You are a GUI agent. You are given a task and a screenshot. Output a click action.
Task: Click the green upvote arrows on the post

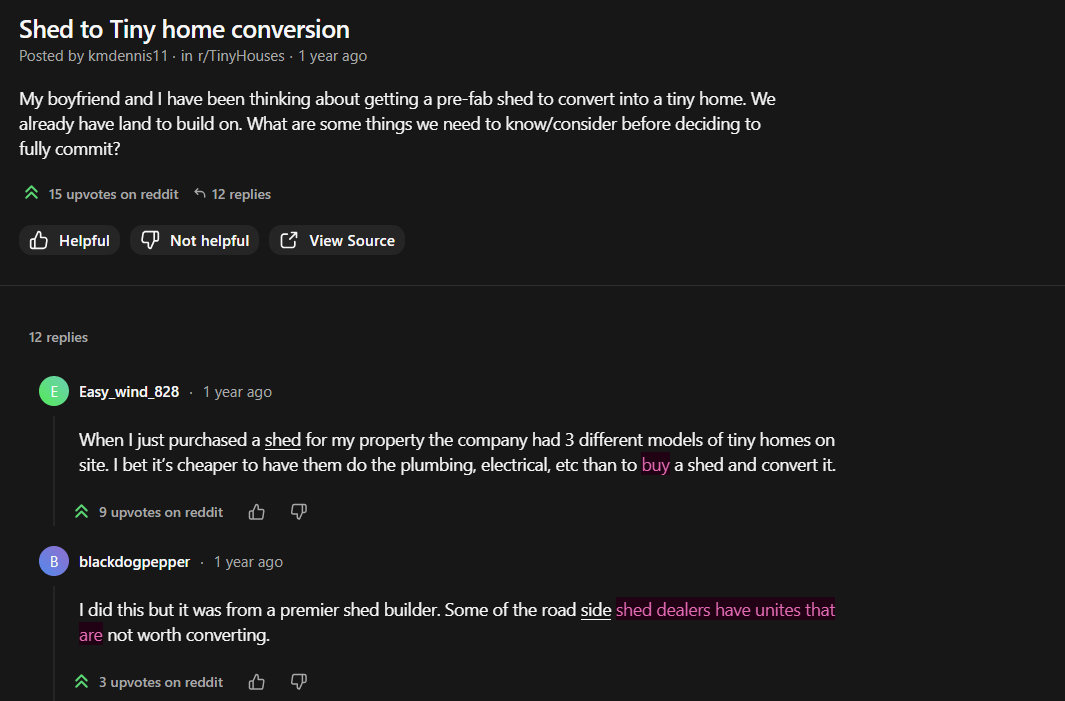[x=31, y=194]
